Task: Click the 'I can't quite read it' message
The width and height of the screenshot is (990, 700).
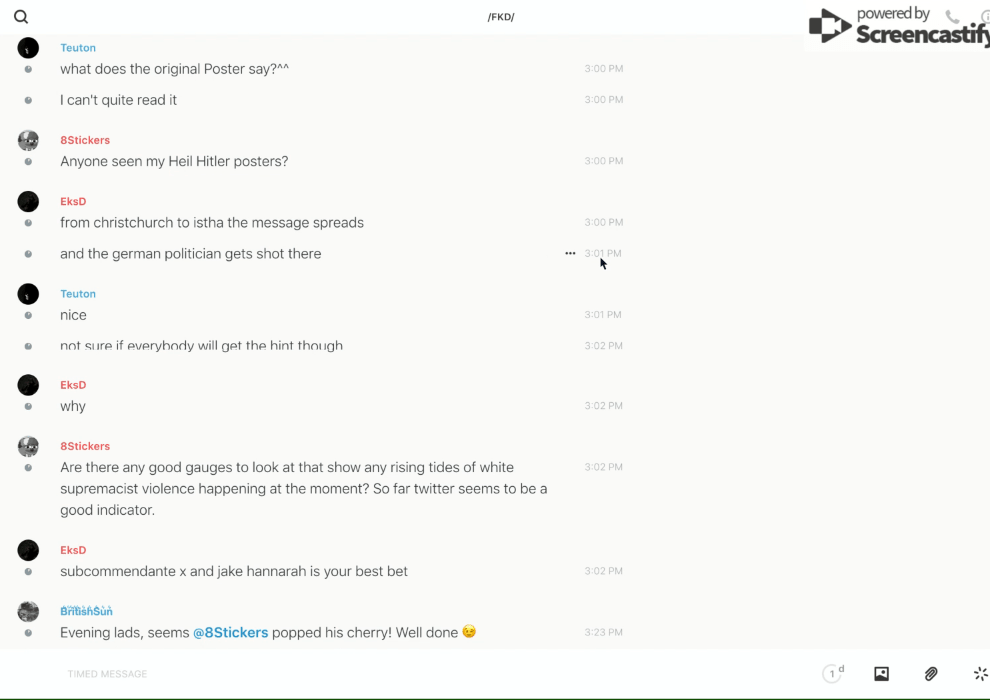Action: [118, 100]
